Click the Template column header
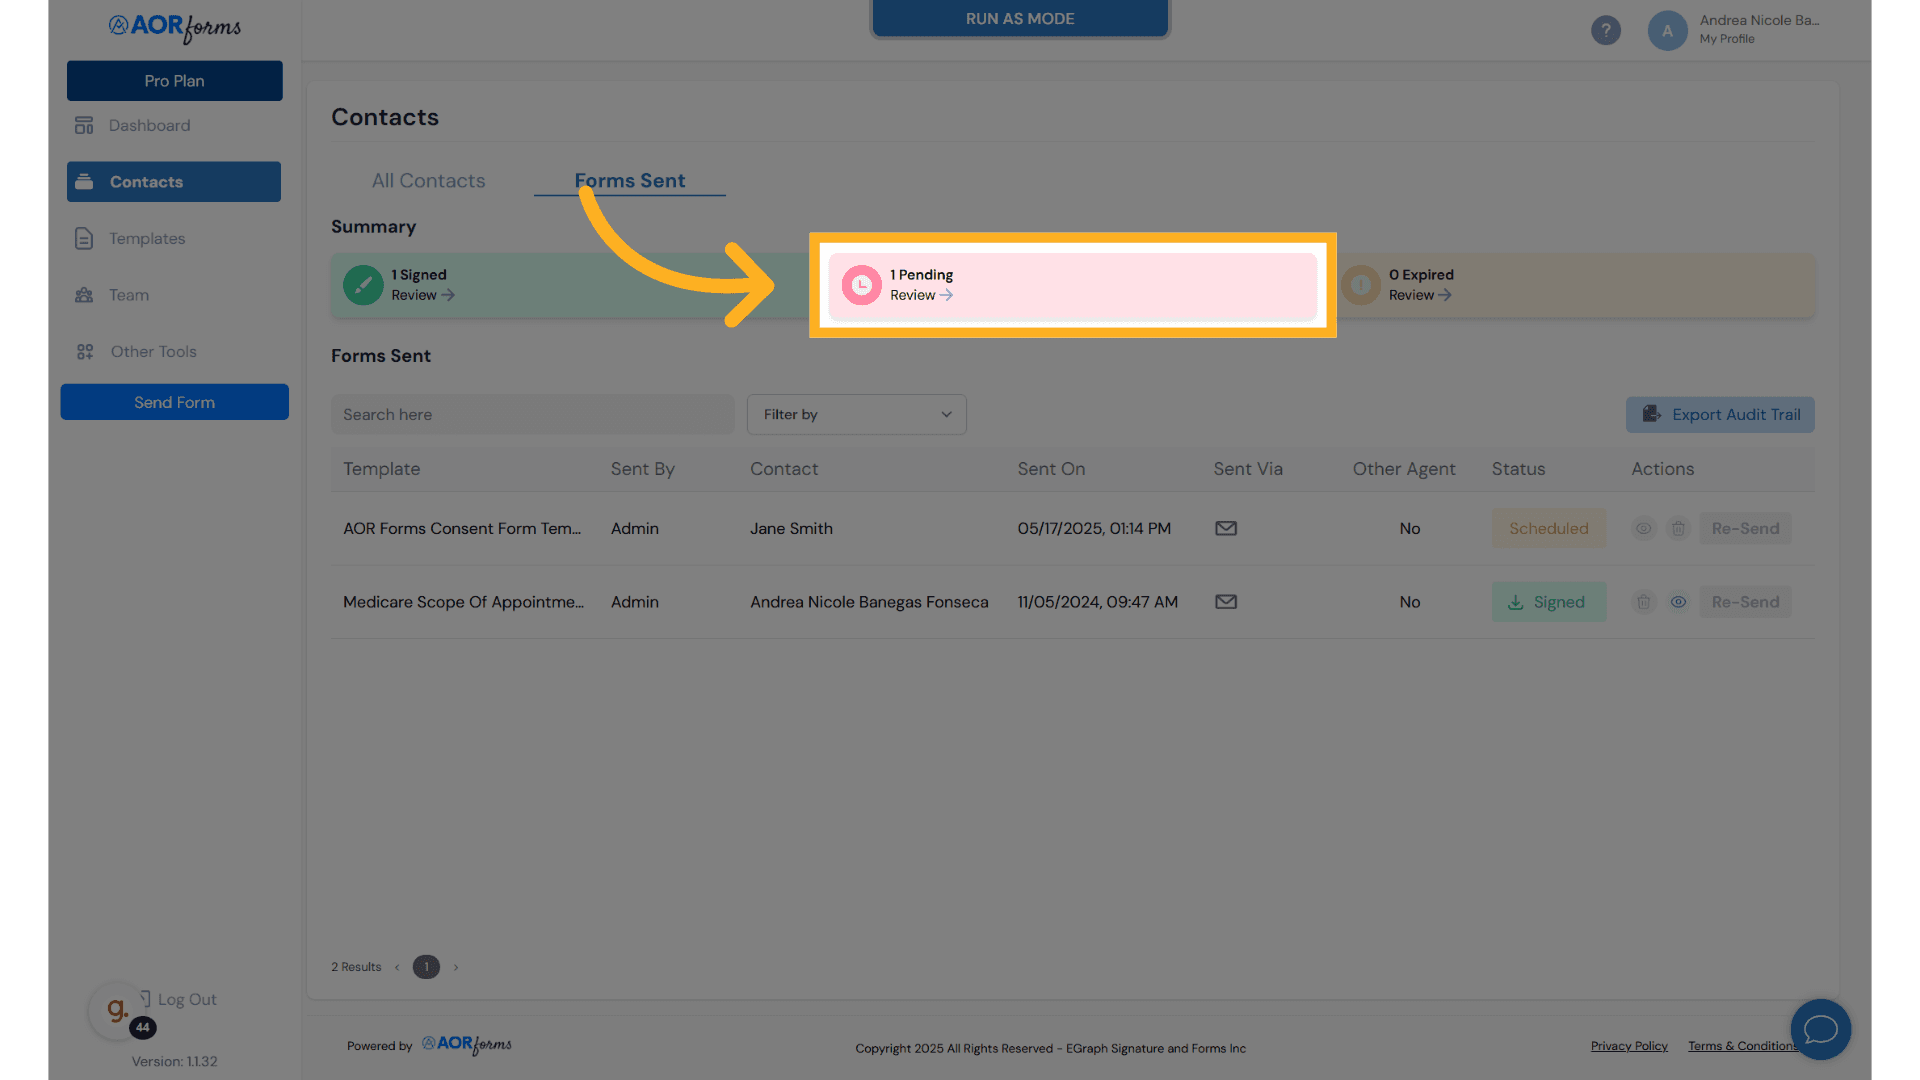The height and width of the screenshot is (1080, 1920). coord(381,469)
